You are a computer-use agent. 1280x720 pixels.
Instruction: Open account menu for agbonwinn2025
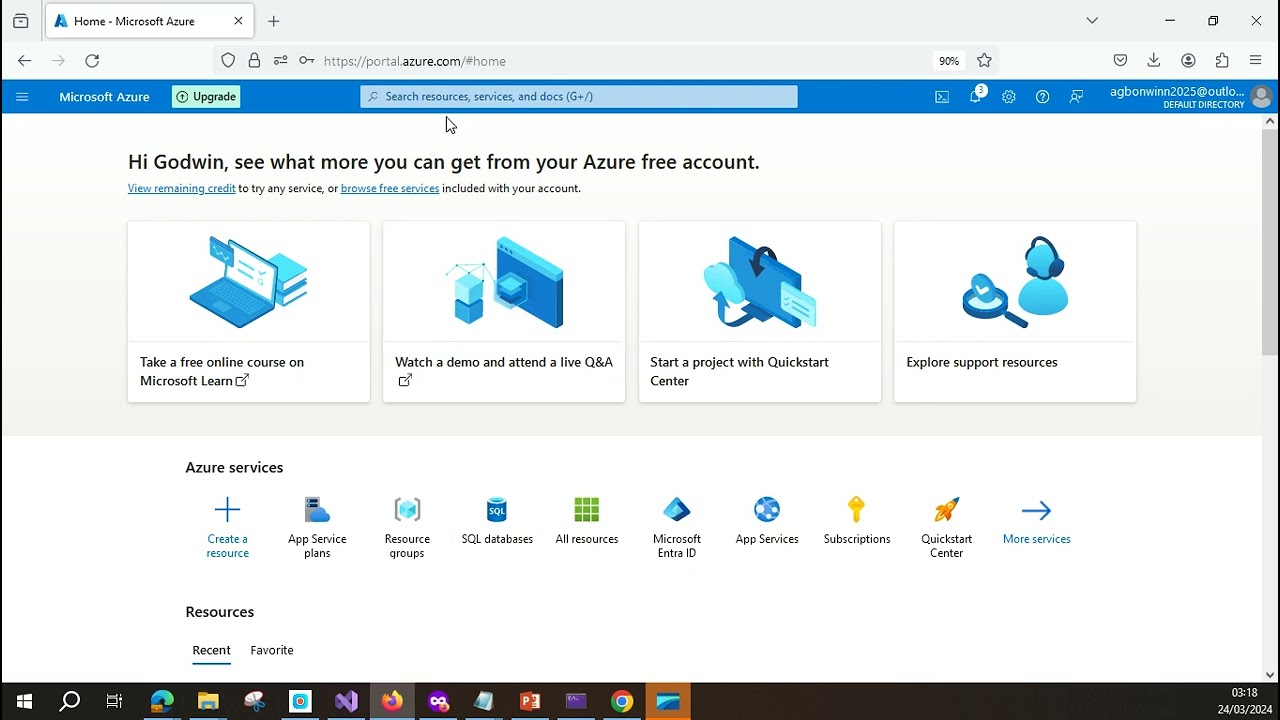point(1190,97)
